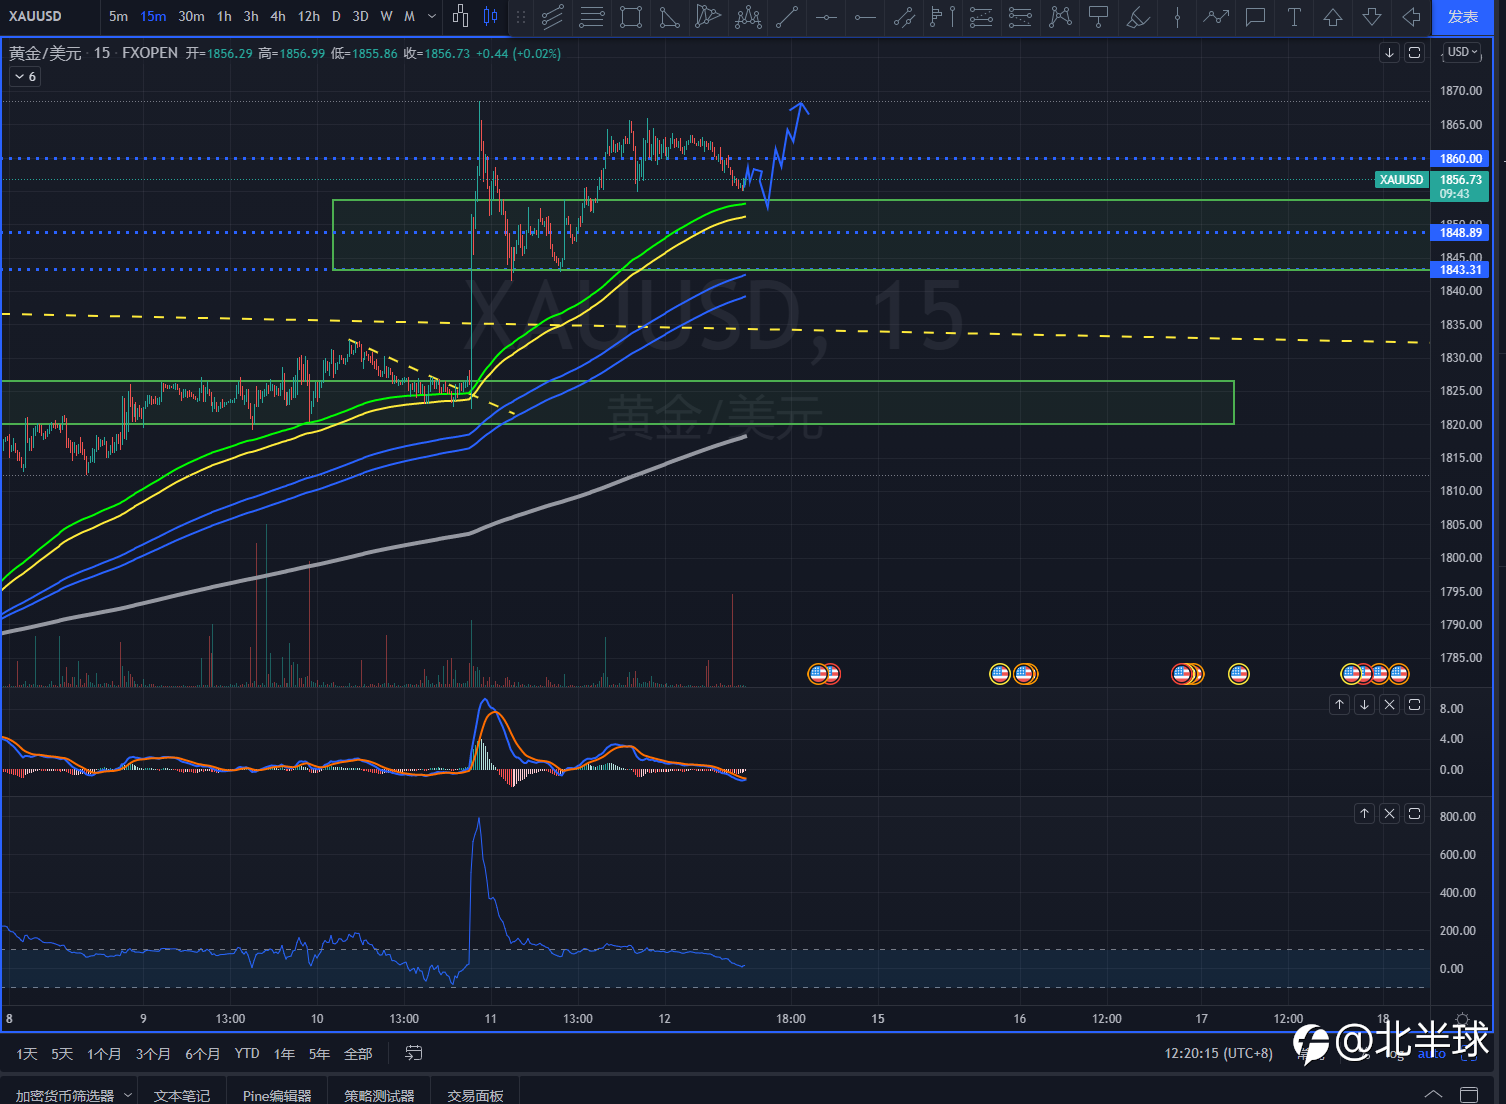Maximize the bottom widget panel

(1469, 1094)
